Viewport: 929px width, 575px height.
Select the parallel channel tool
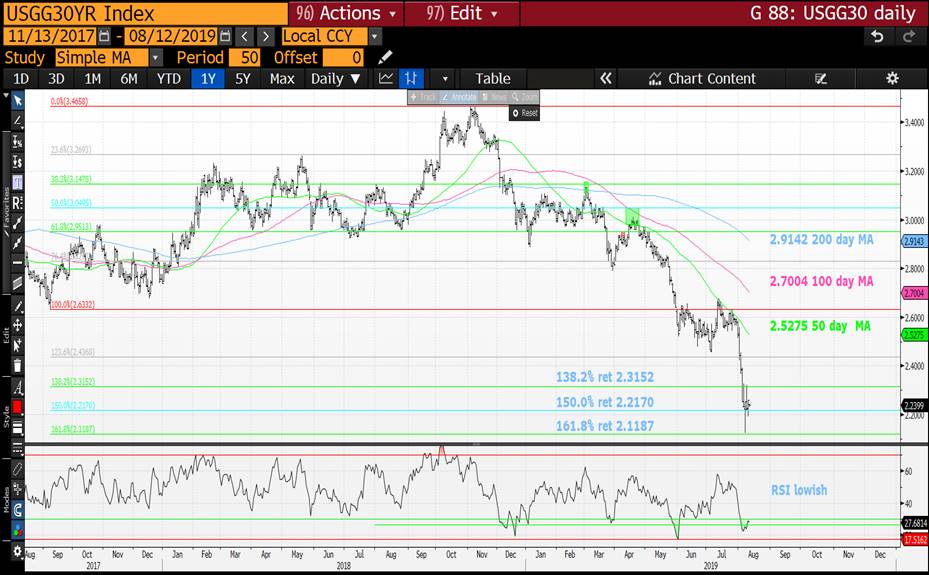[18, 283]
